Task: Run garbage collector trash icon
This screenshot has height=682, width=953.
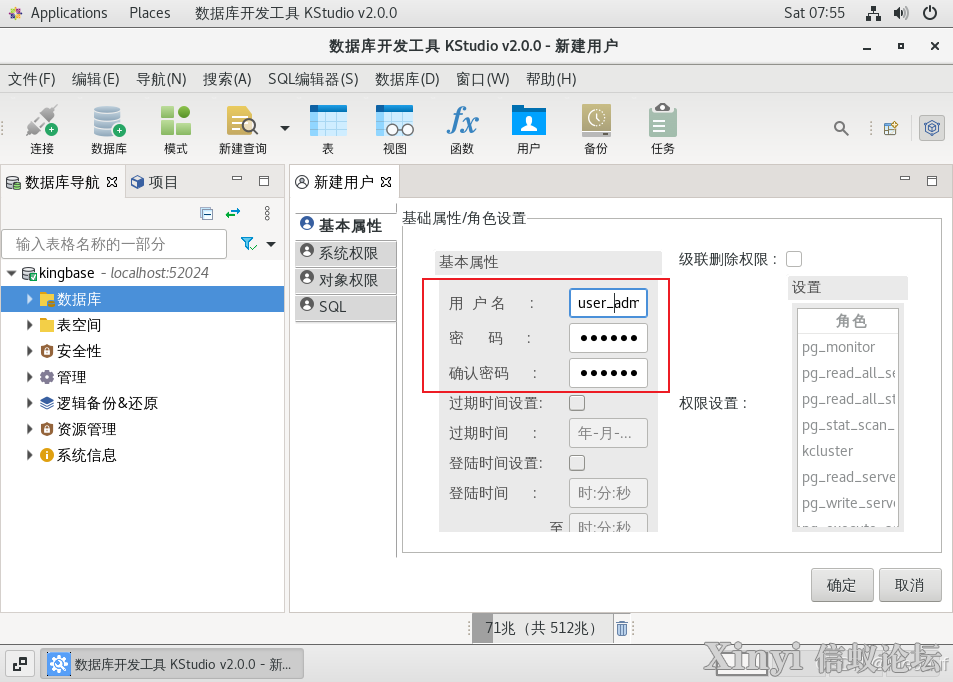Action: click(622, 628)
